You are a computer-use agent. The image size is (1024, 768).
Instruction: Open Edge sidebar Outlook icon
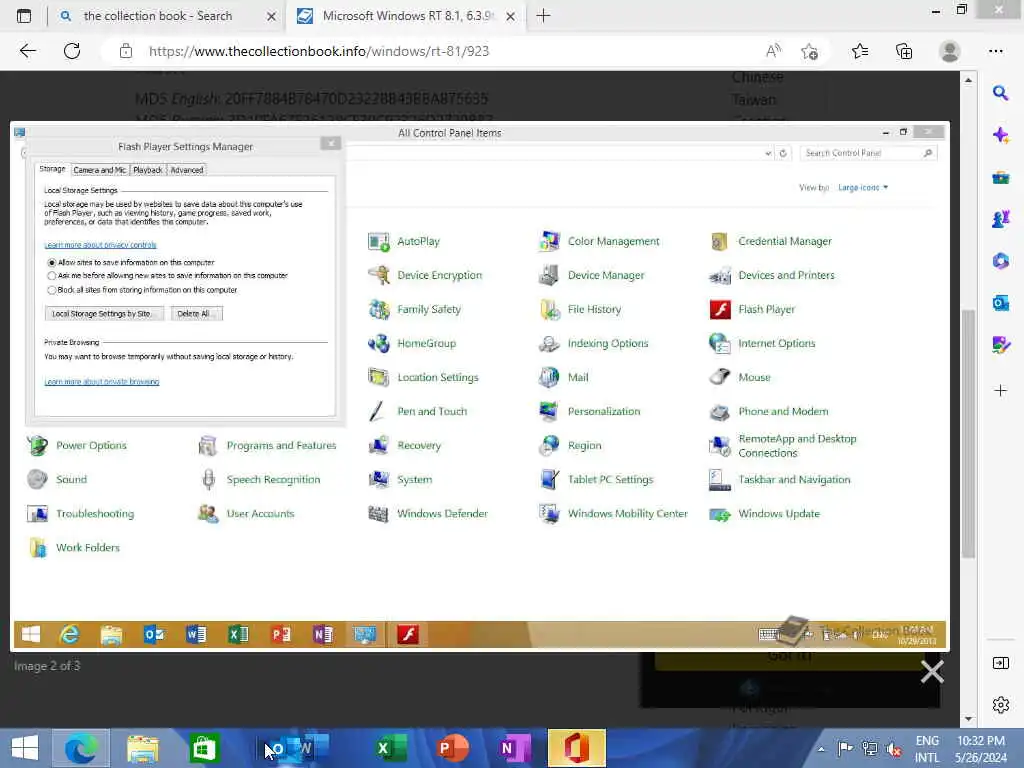coord(1000,302)
